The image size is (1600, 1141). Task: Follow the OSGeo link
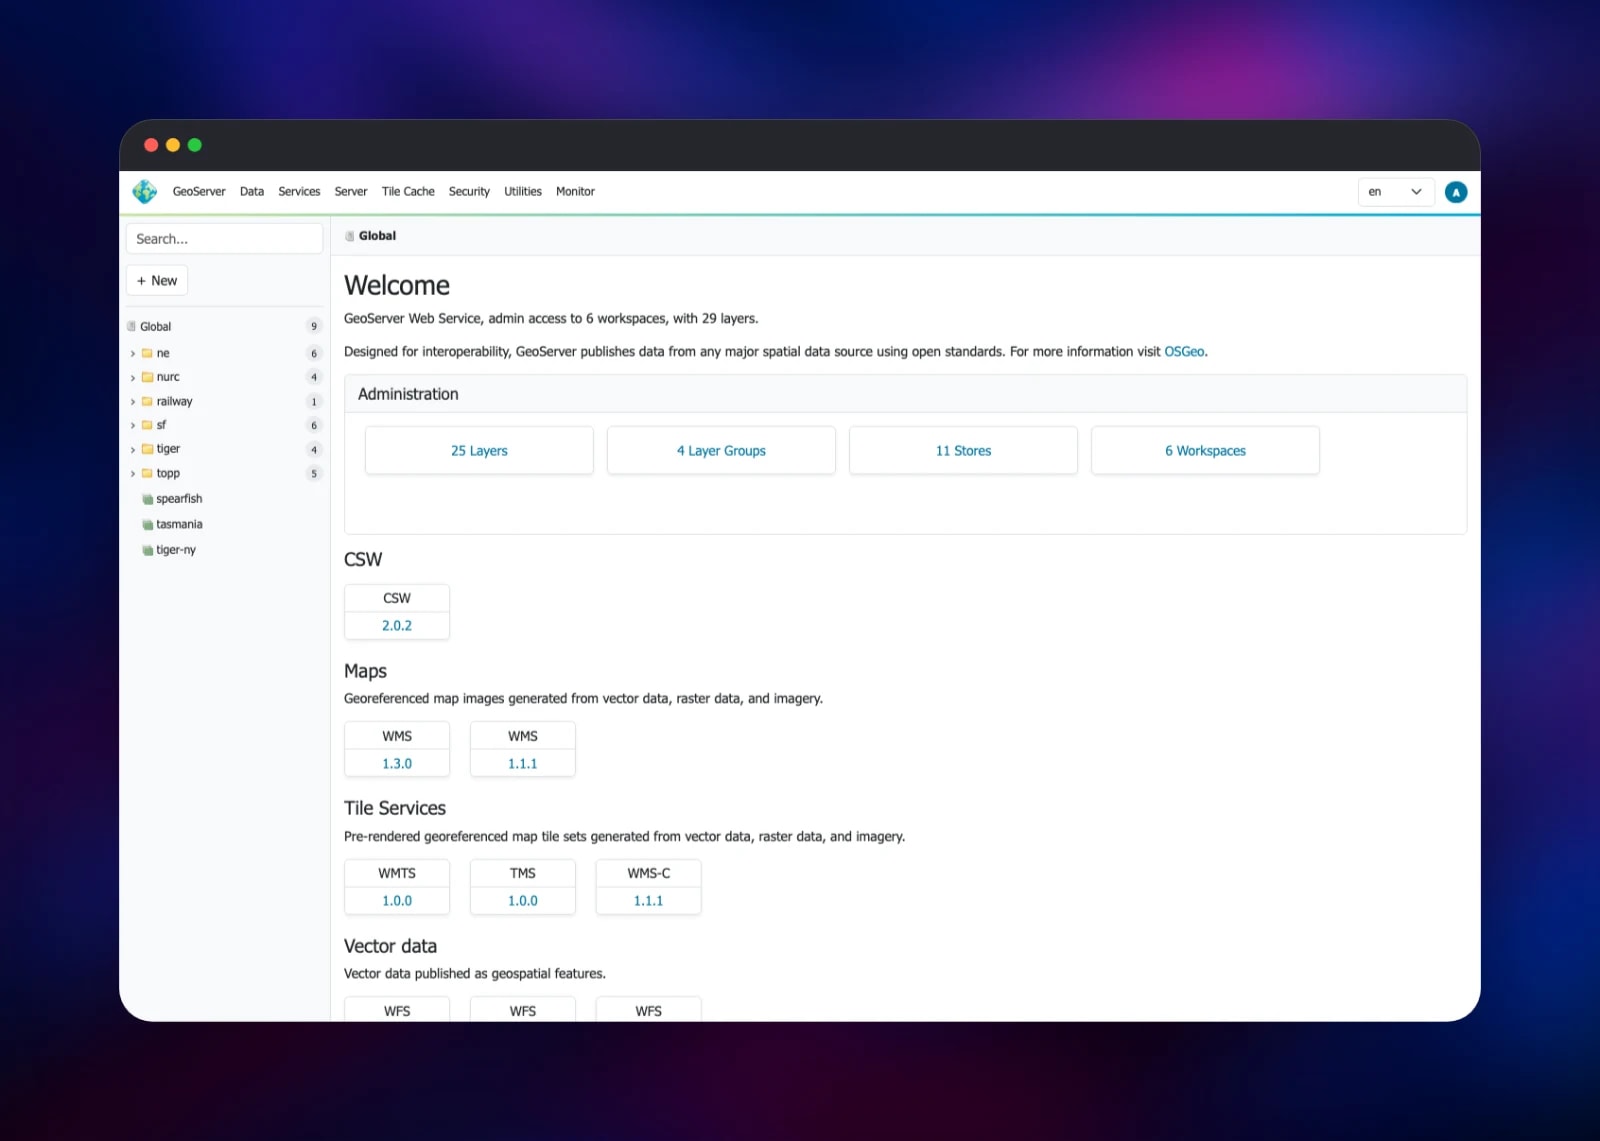(1184, 352)
